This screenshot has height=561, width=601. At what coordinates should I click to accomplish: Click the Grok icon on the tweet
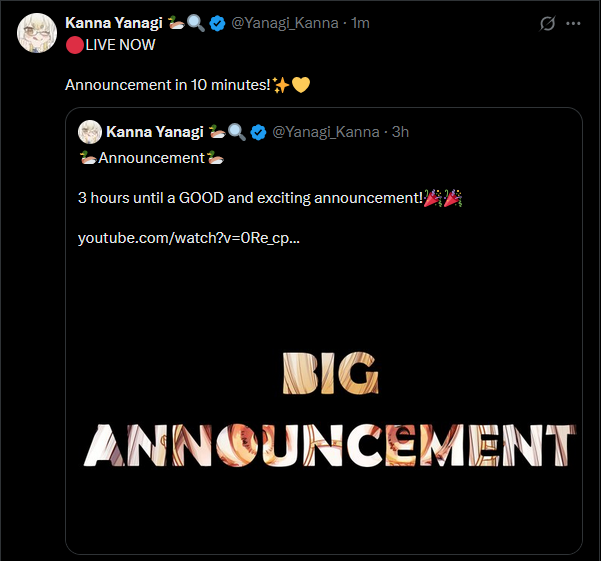coord(546,23)
